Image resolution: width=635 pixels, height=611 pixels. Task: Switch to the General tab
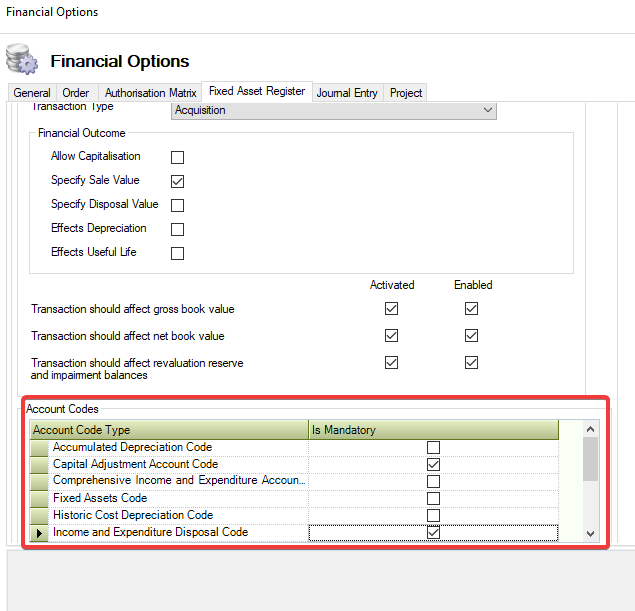coord(32,93)
